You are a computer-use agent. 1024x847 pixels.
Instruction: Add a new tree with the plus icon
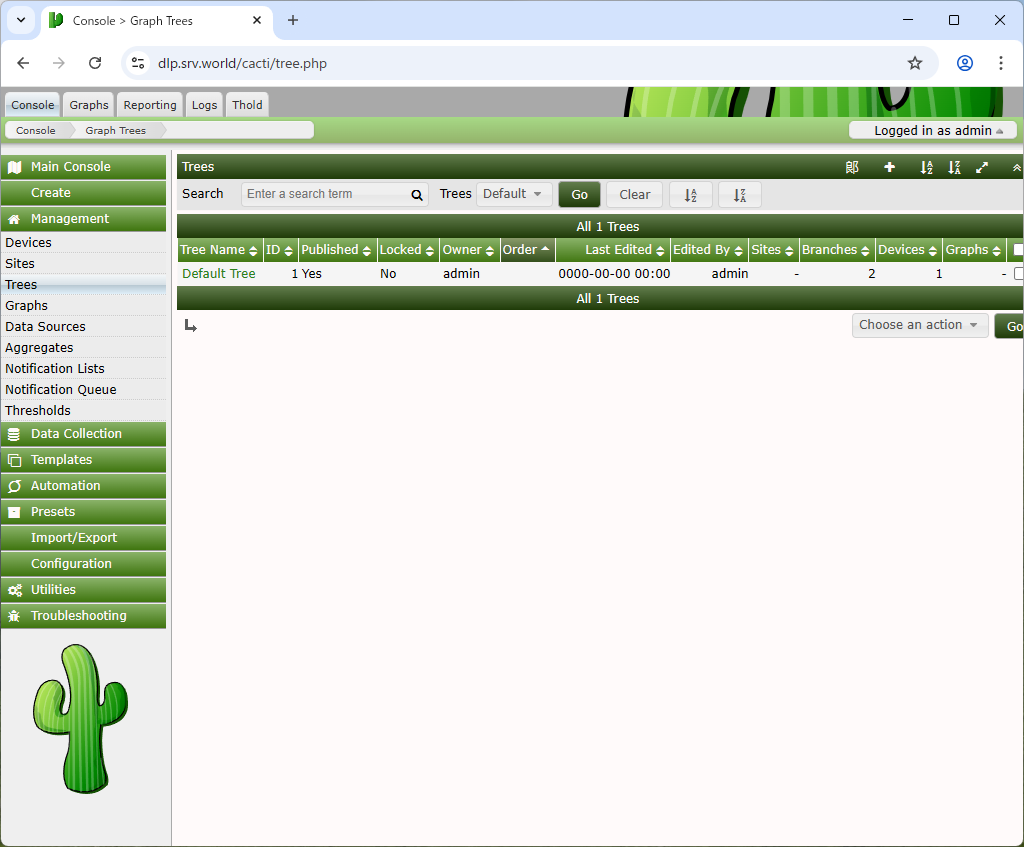coord(889,167)
